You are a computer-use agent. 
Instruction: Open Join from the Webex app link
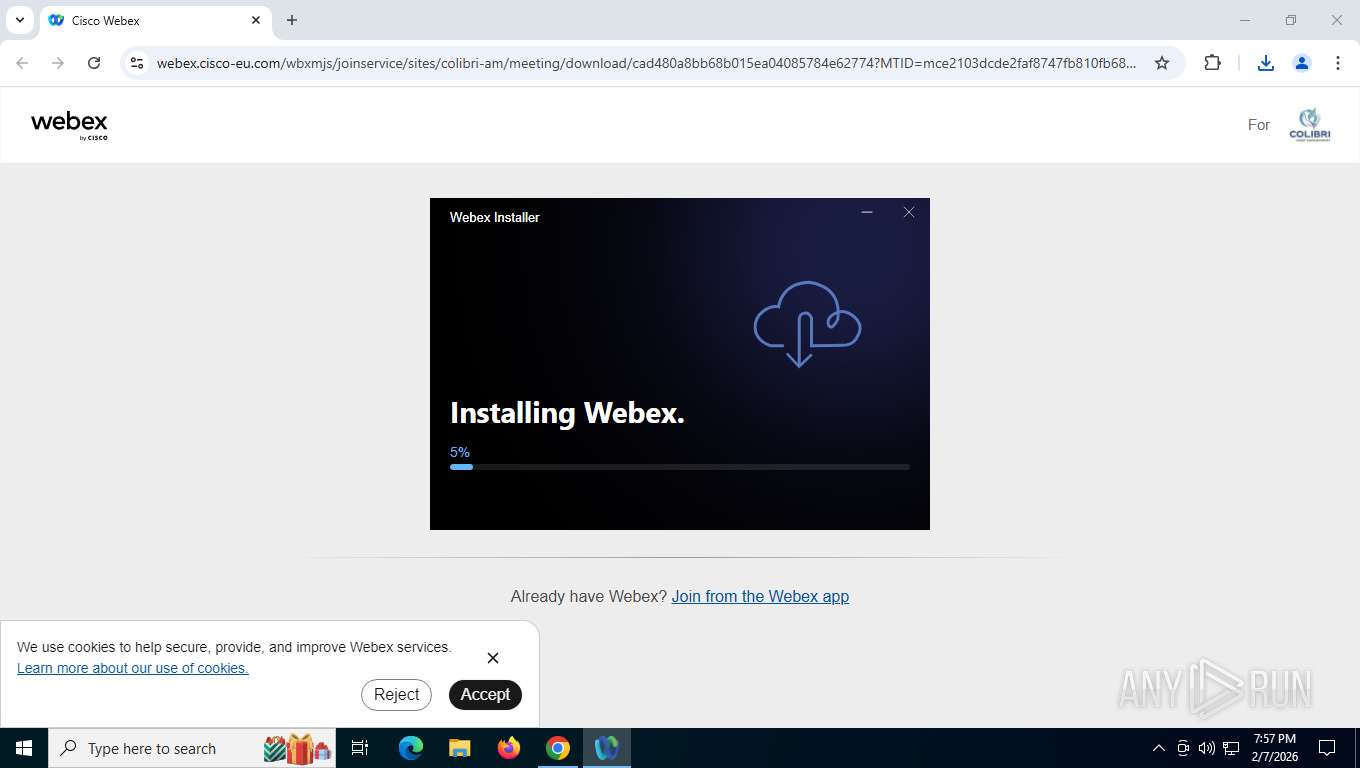click(x=760, y=596)
